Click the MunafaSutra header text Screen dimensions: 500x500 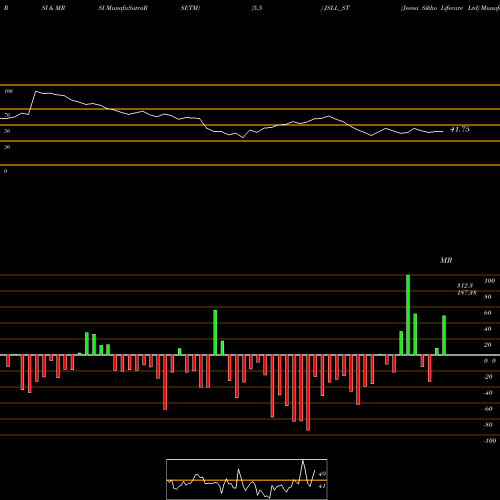(127, 8)
